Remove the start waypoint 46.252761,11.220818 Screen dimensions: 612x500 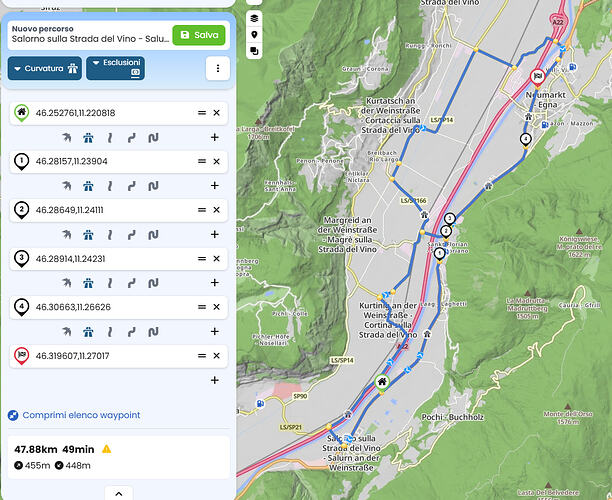coord(217,113)
